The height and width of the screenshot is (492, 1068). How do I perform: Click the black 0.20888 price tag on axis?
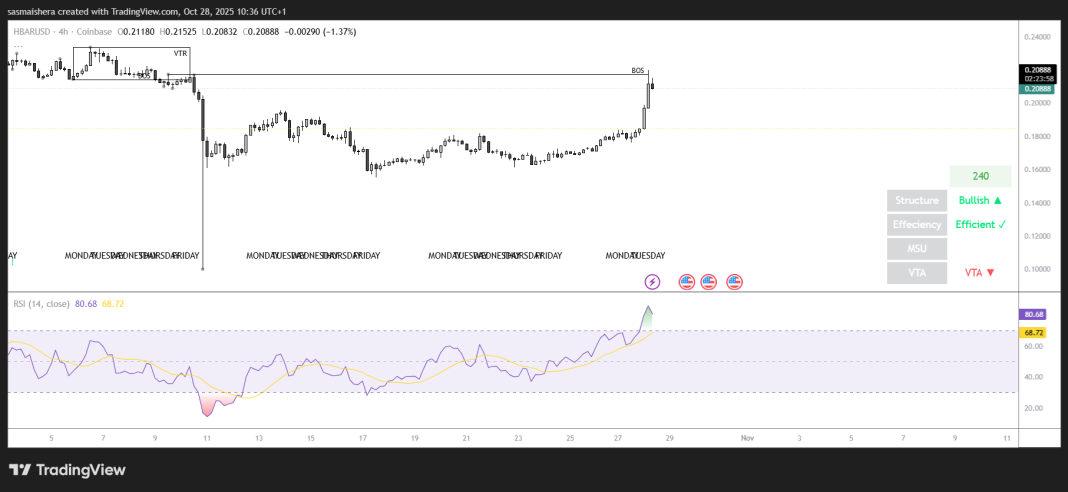tap(1039, 70)
